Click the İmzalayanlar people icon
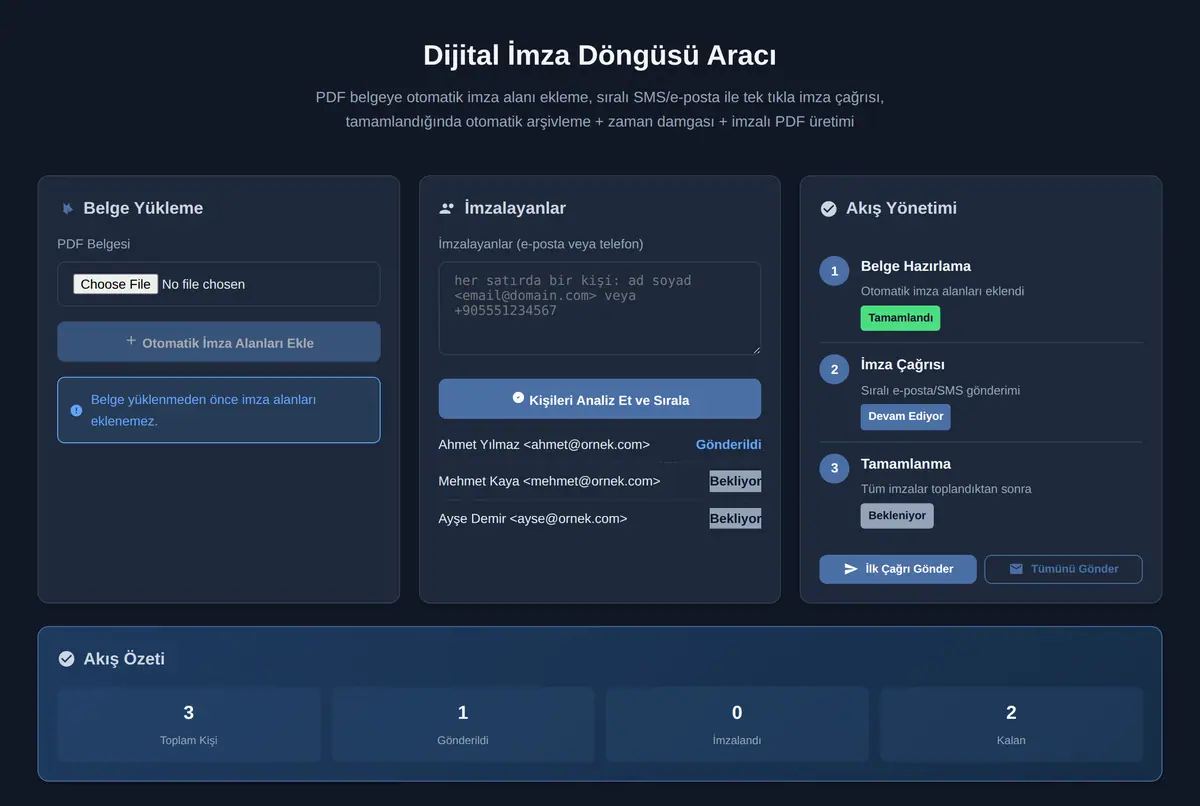 [447, 208]
